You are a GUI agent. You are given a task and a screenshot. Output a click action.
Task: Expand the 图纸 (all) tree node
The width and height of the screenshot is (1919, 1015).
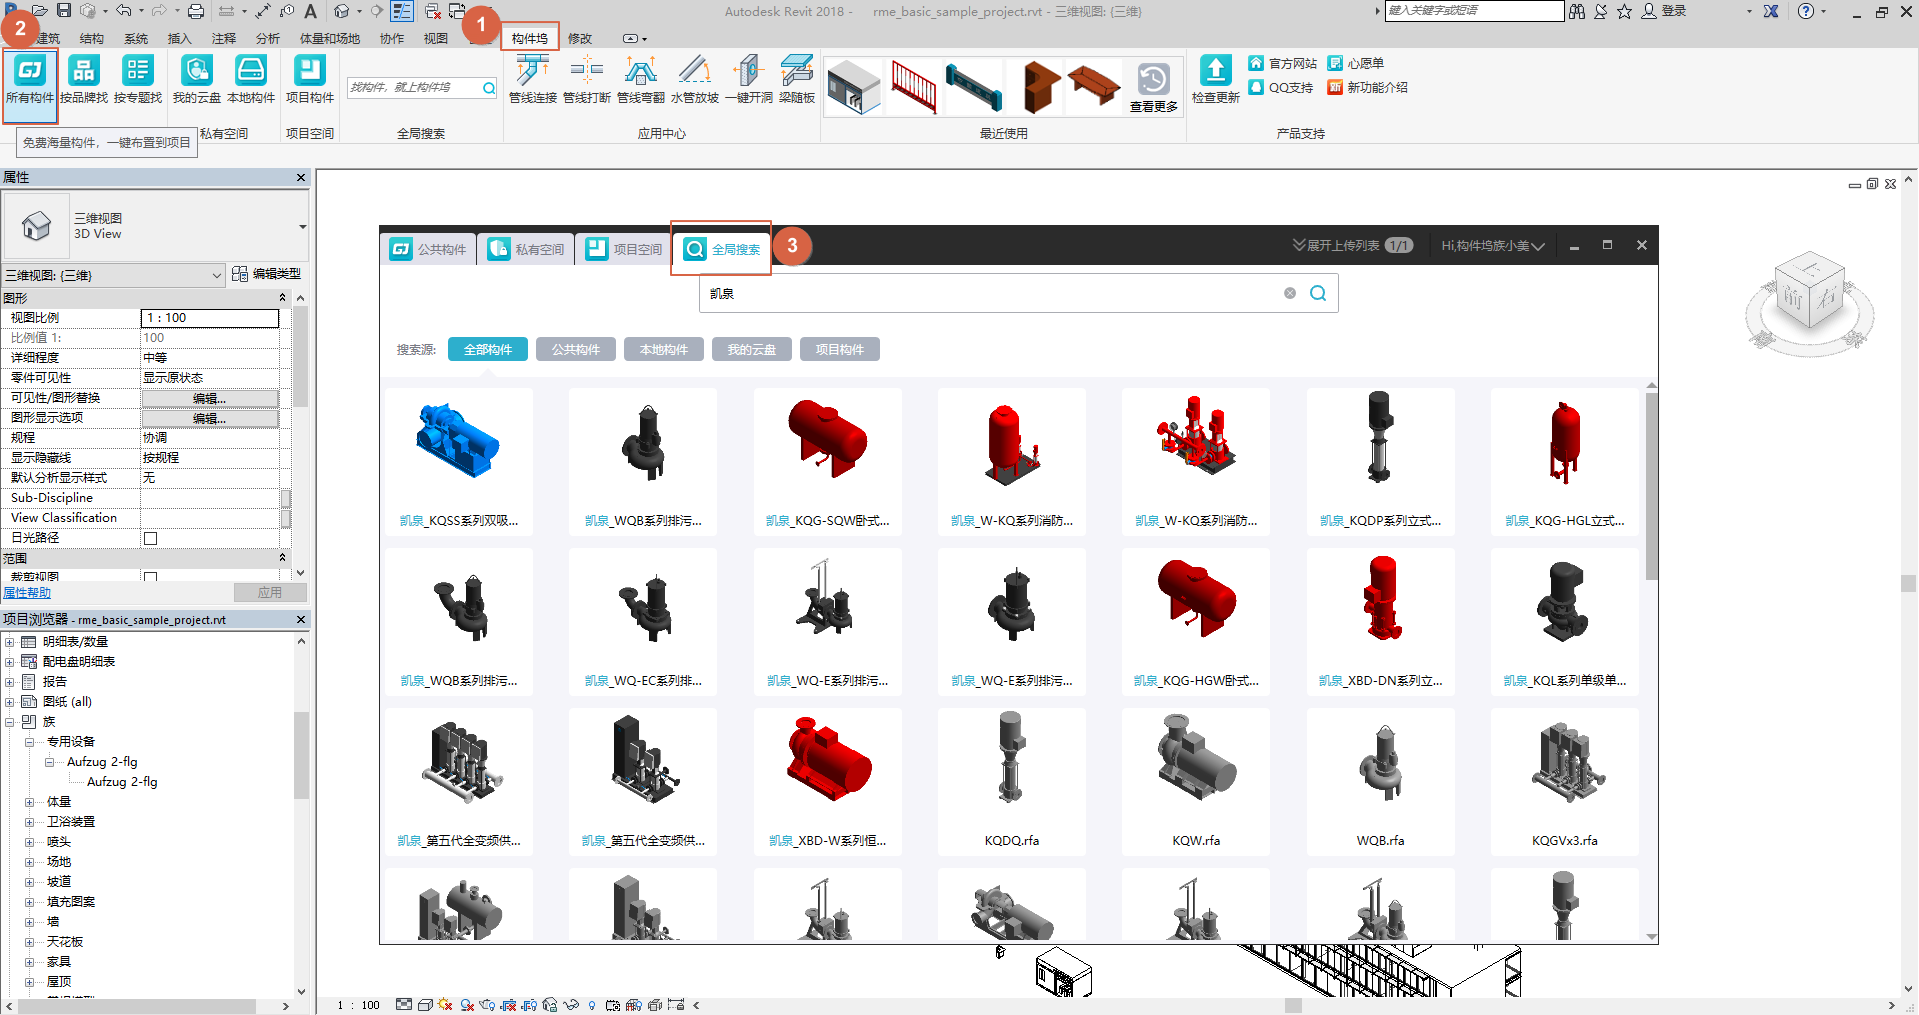coord(10,702)
